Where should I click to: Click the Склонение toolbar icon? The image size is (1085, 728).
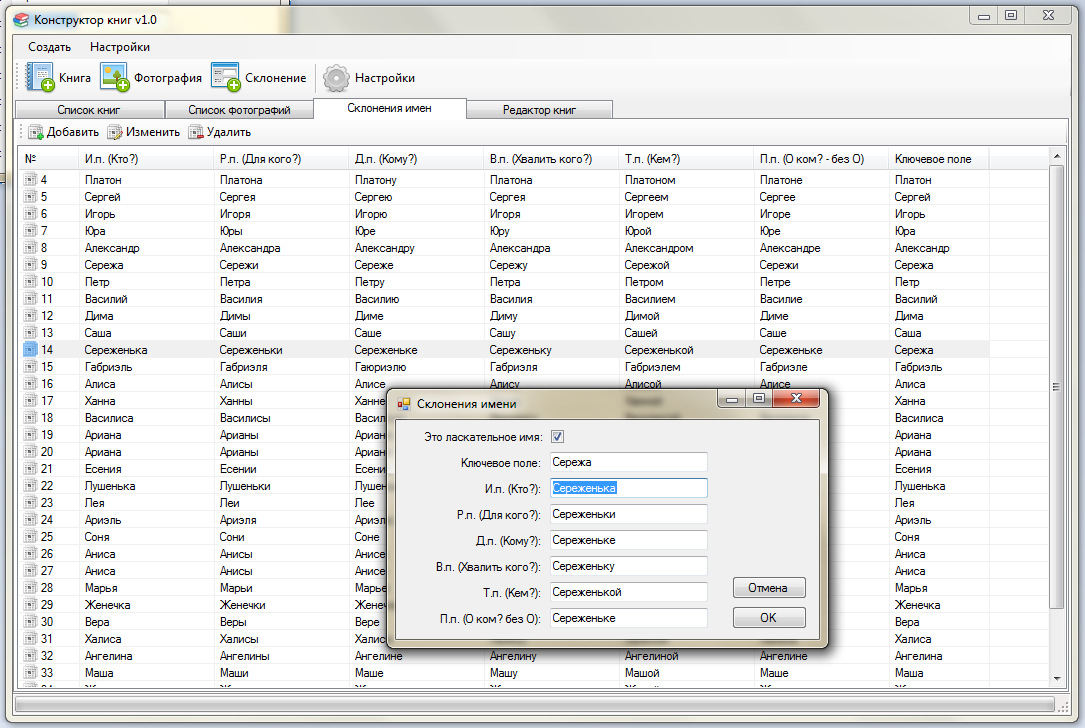225,77
